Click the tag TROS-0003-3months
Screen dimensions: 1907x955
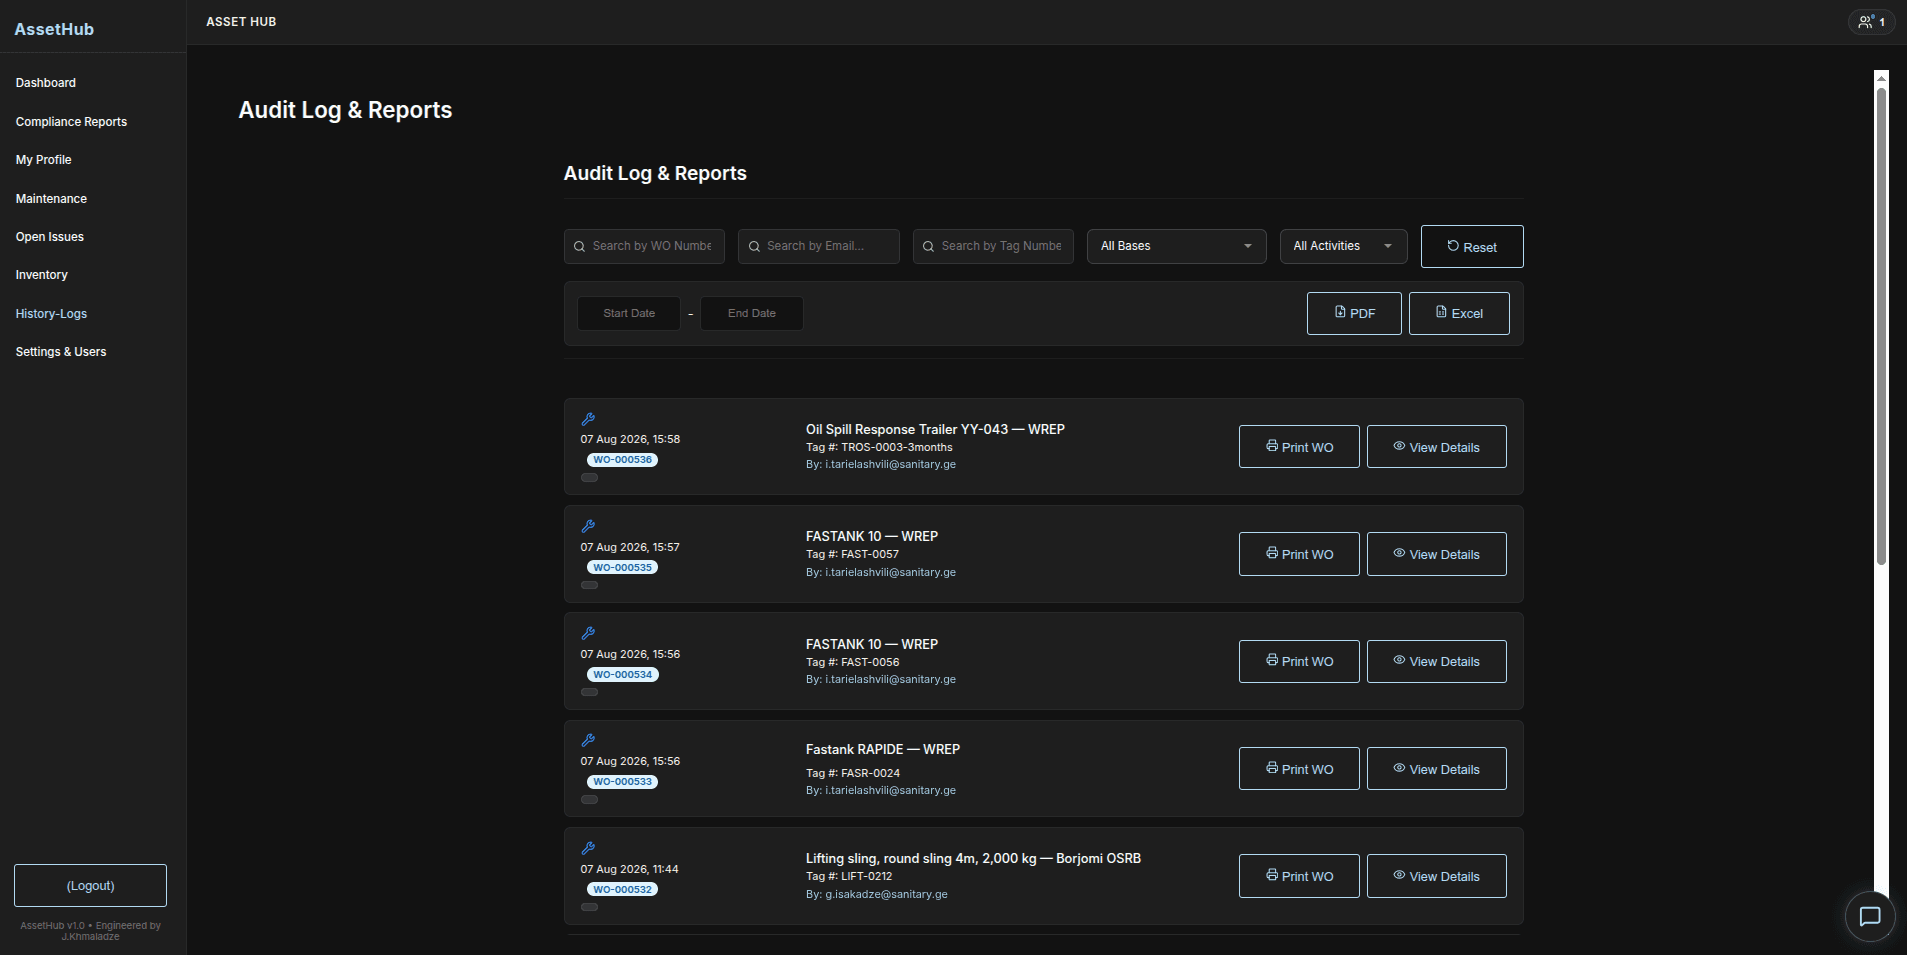pos(897,447)
